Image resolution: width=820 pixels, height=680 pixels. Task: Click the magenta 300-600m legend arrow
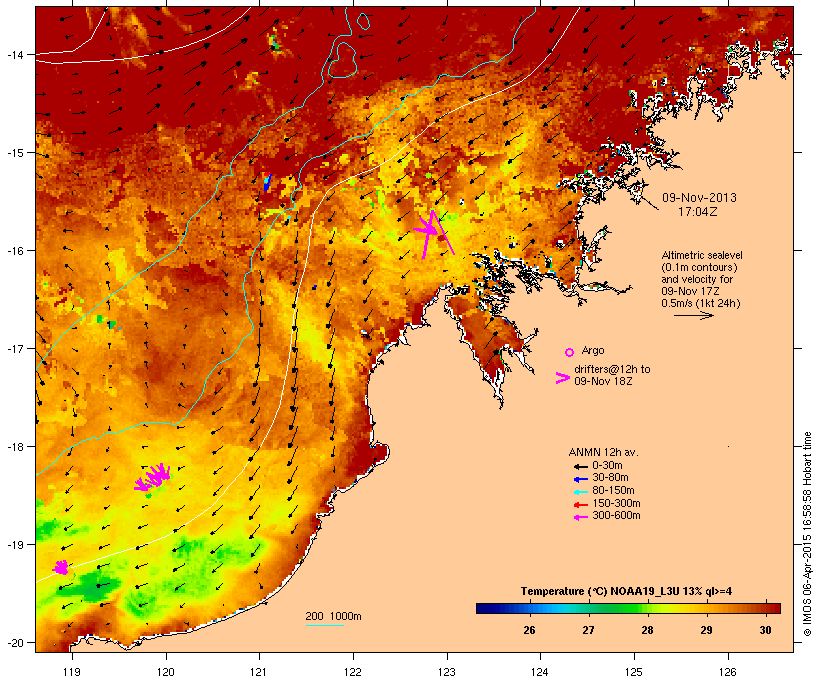tap(581, 517)
